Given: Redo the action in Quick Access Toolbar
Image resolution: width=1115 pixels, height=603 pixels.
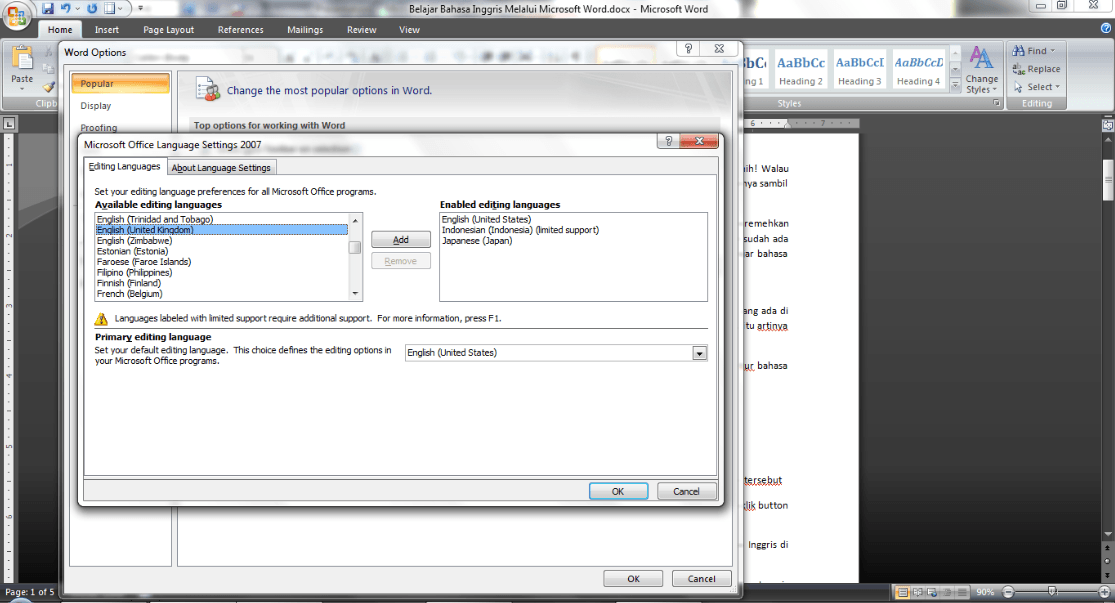Looking at the screenshot, I should (92, 9).
